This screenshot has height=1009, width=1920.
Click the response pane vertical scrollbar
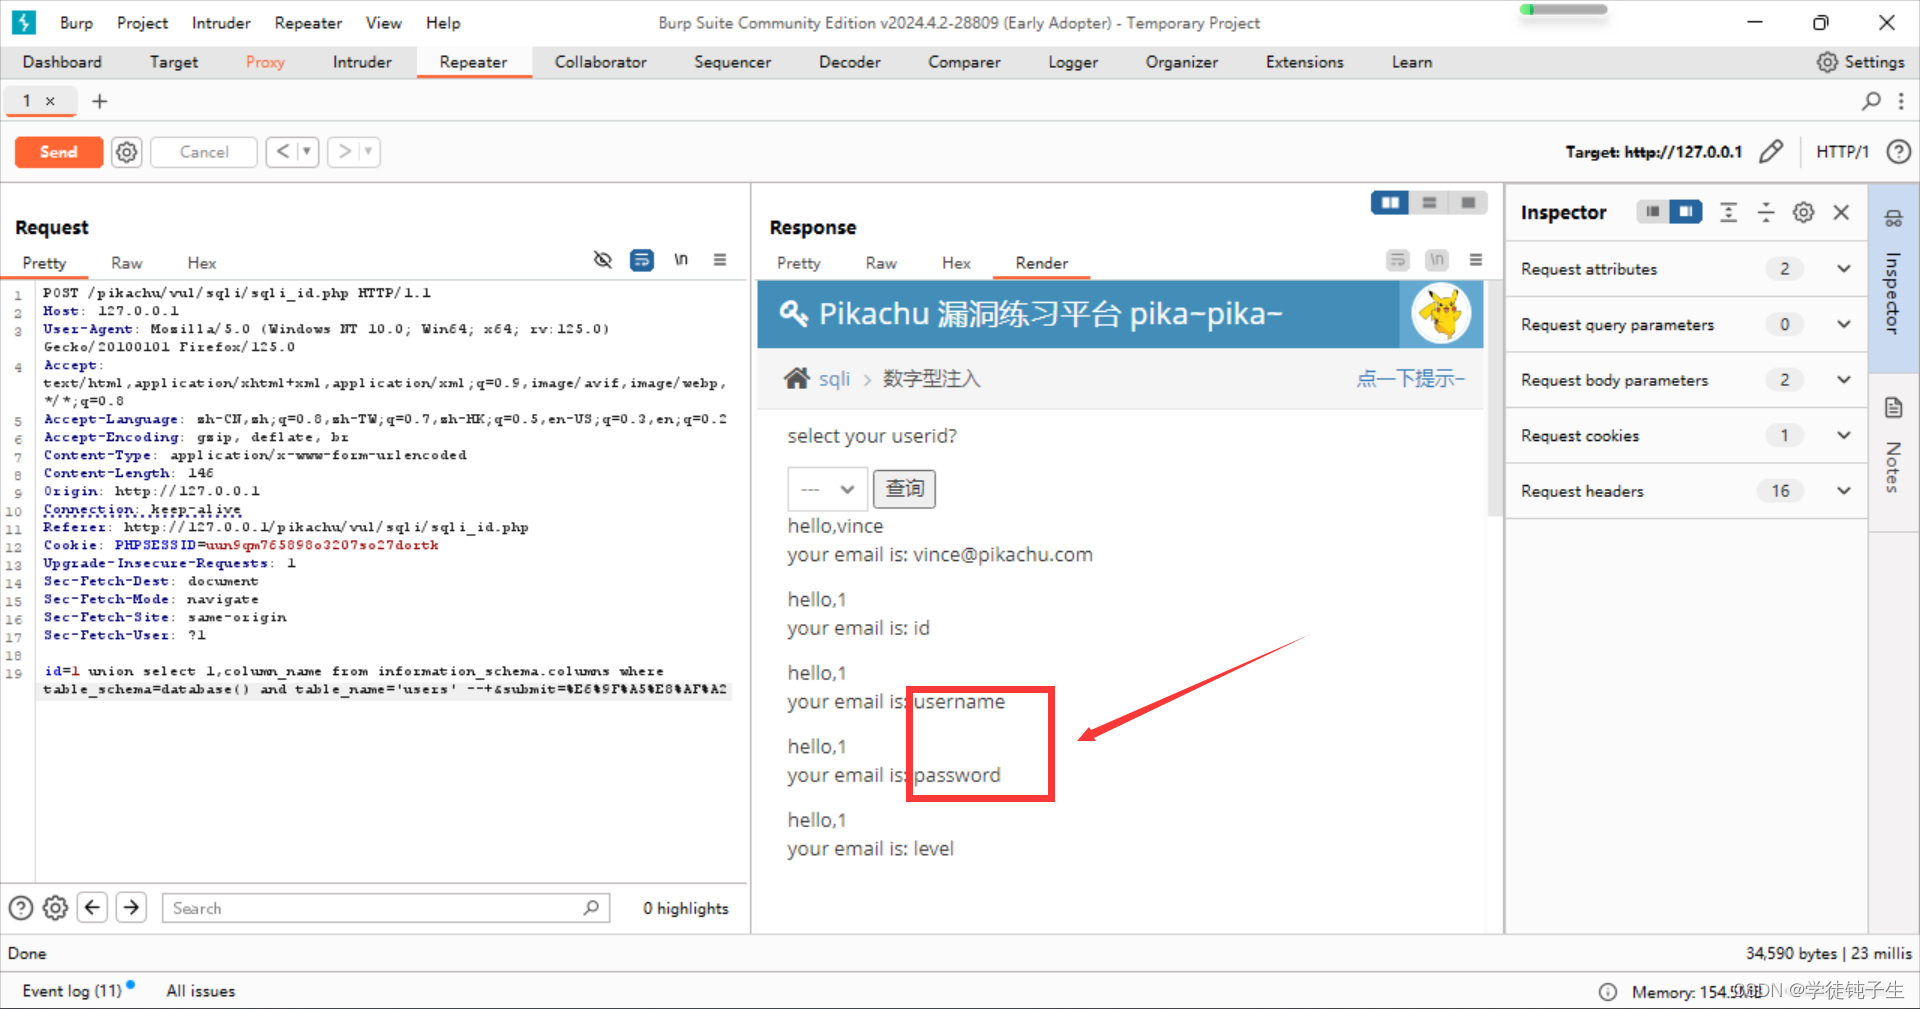click(1494, 400)
